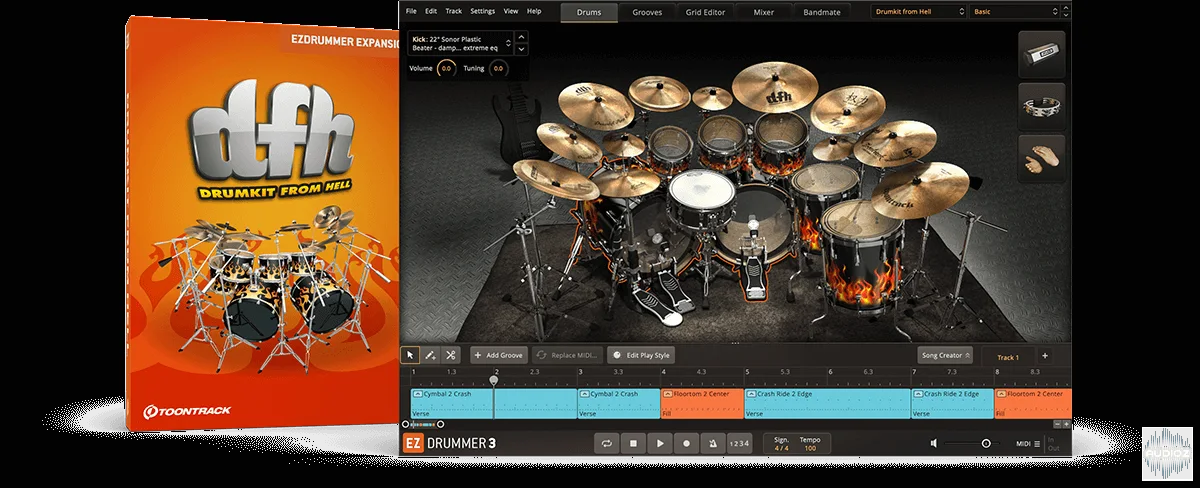
Task: Click the big china cymbal with dfh logo
Action: pyautogui.click(x=776, y=88)
